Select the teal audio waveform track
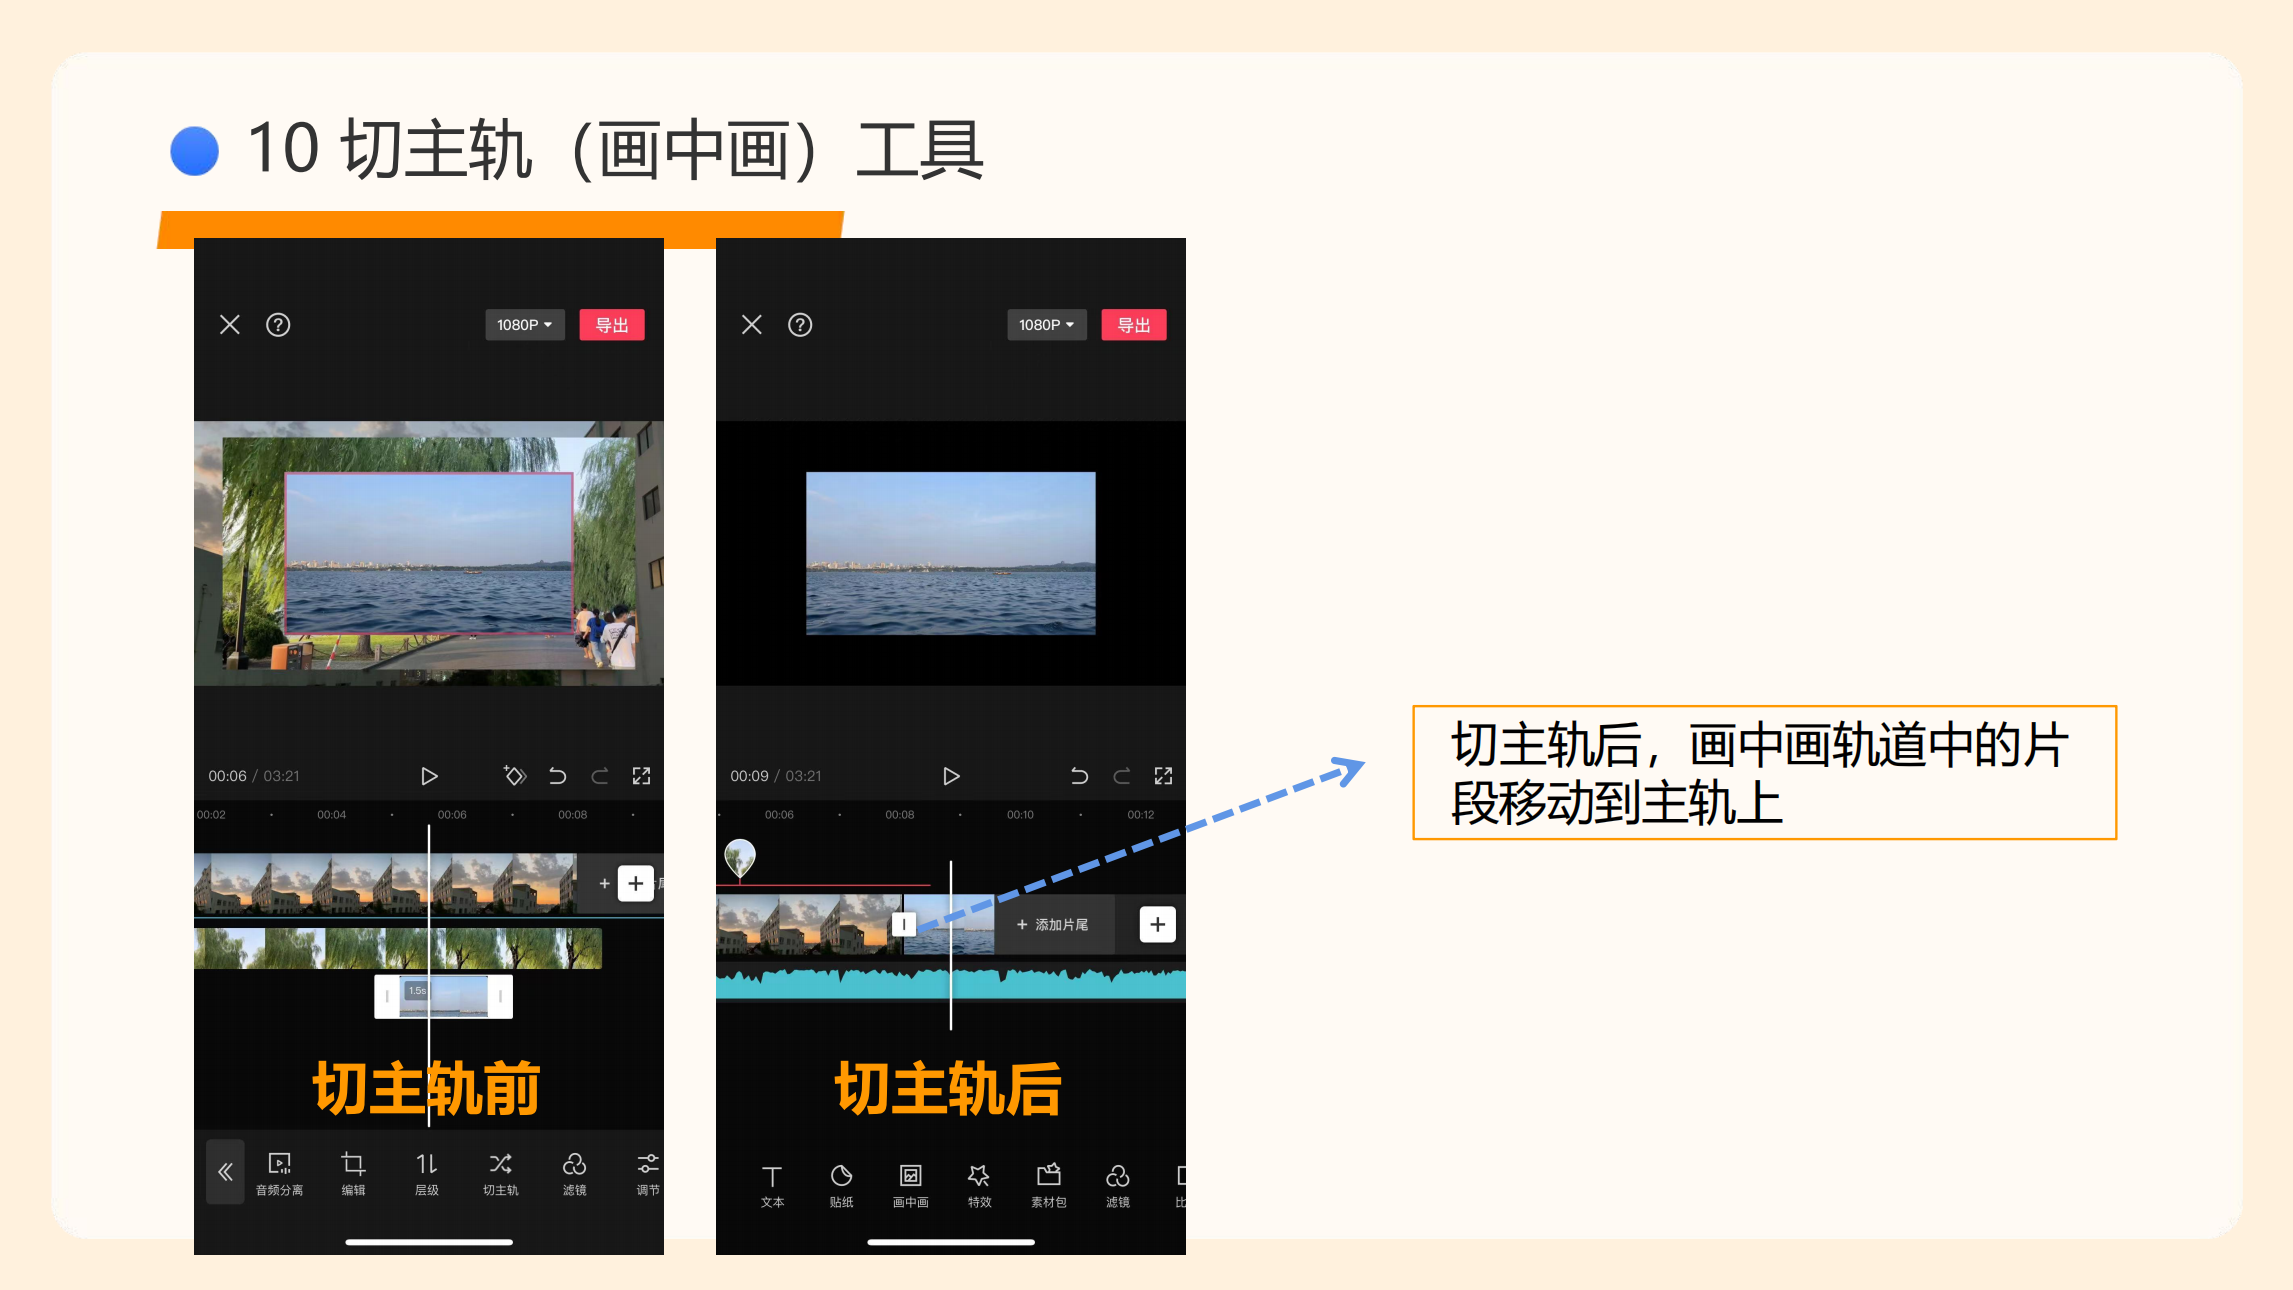 click(951, 983)
